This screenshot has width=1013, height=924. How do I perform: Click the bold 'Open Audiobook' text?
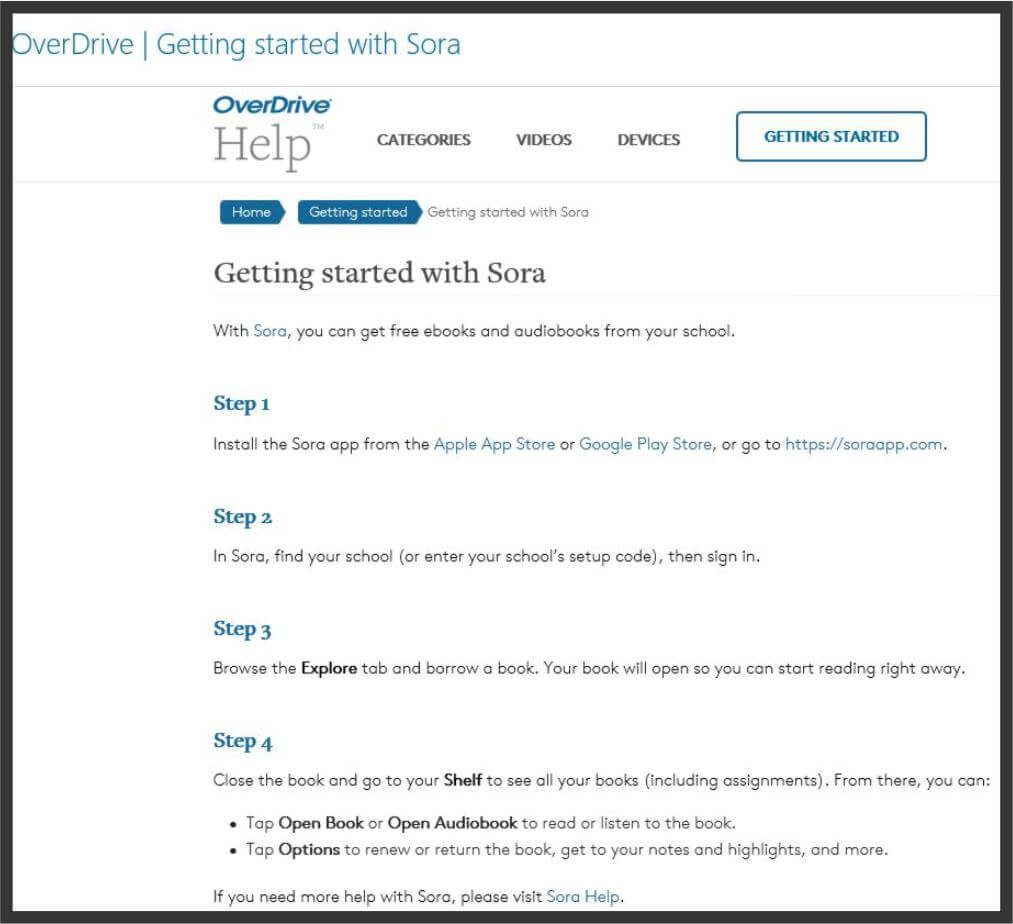[x=452, y=823]
